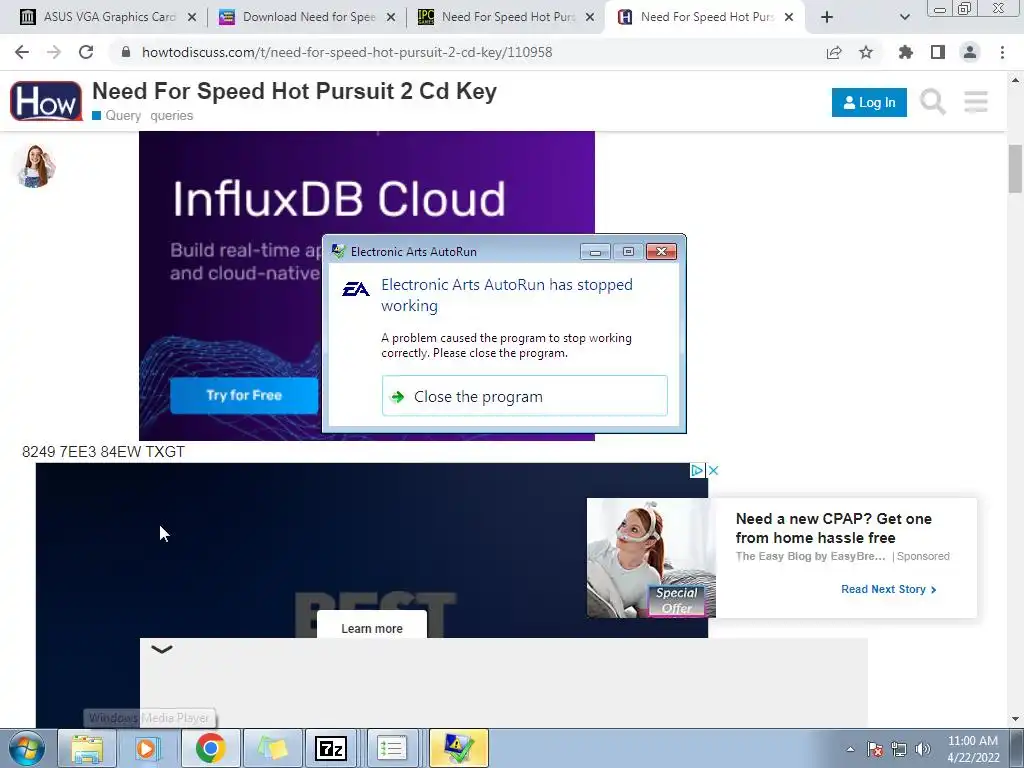Open the Query category link

pos(117,116)
